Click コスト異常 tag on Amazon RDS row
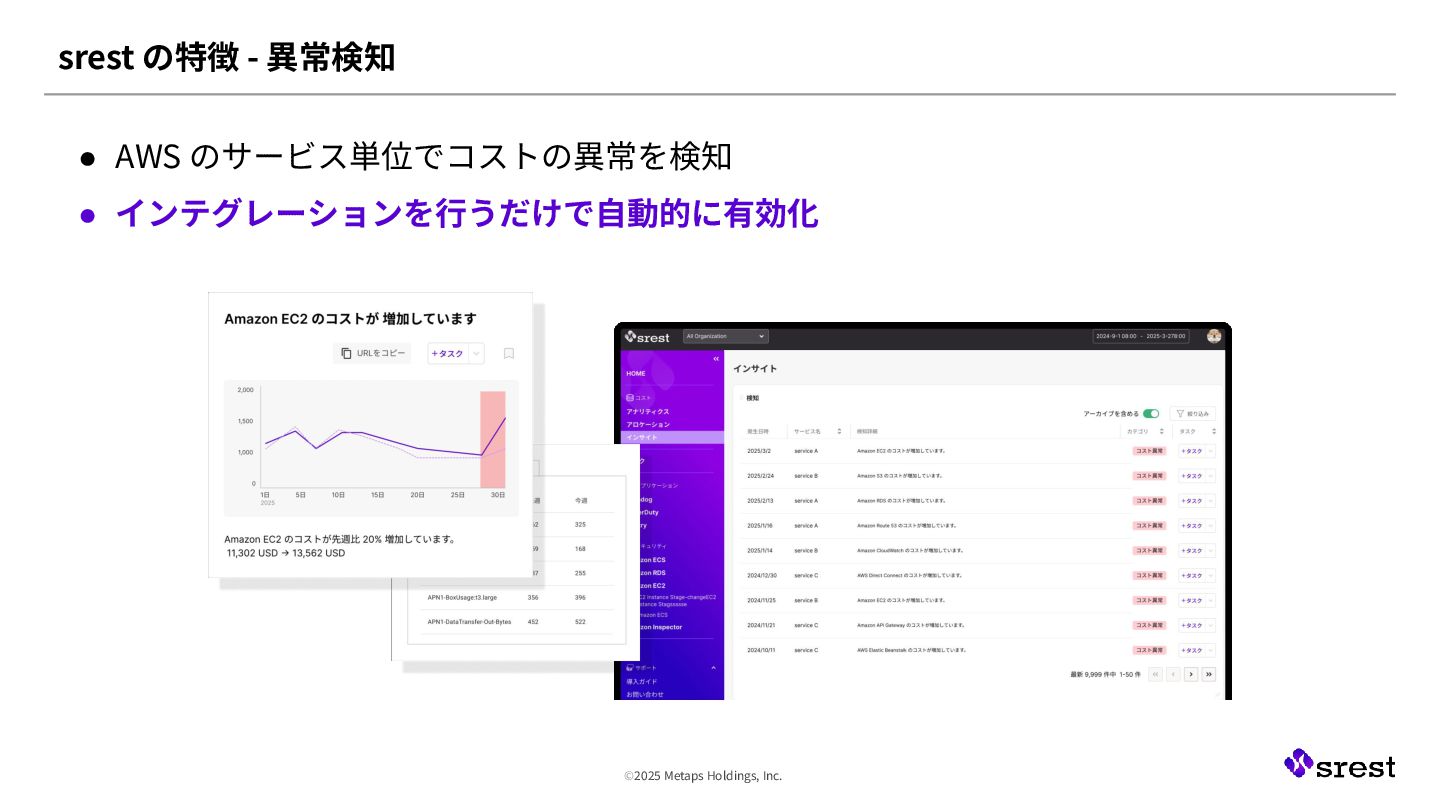 tap(1149, 501)
